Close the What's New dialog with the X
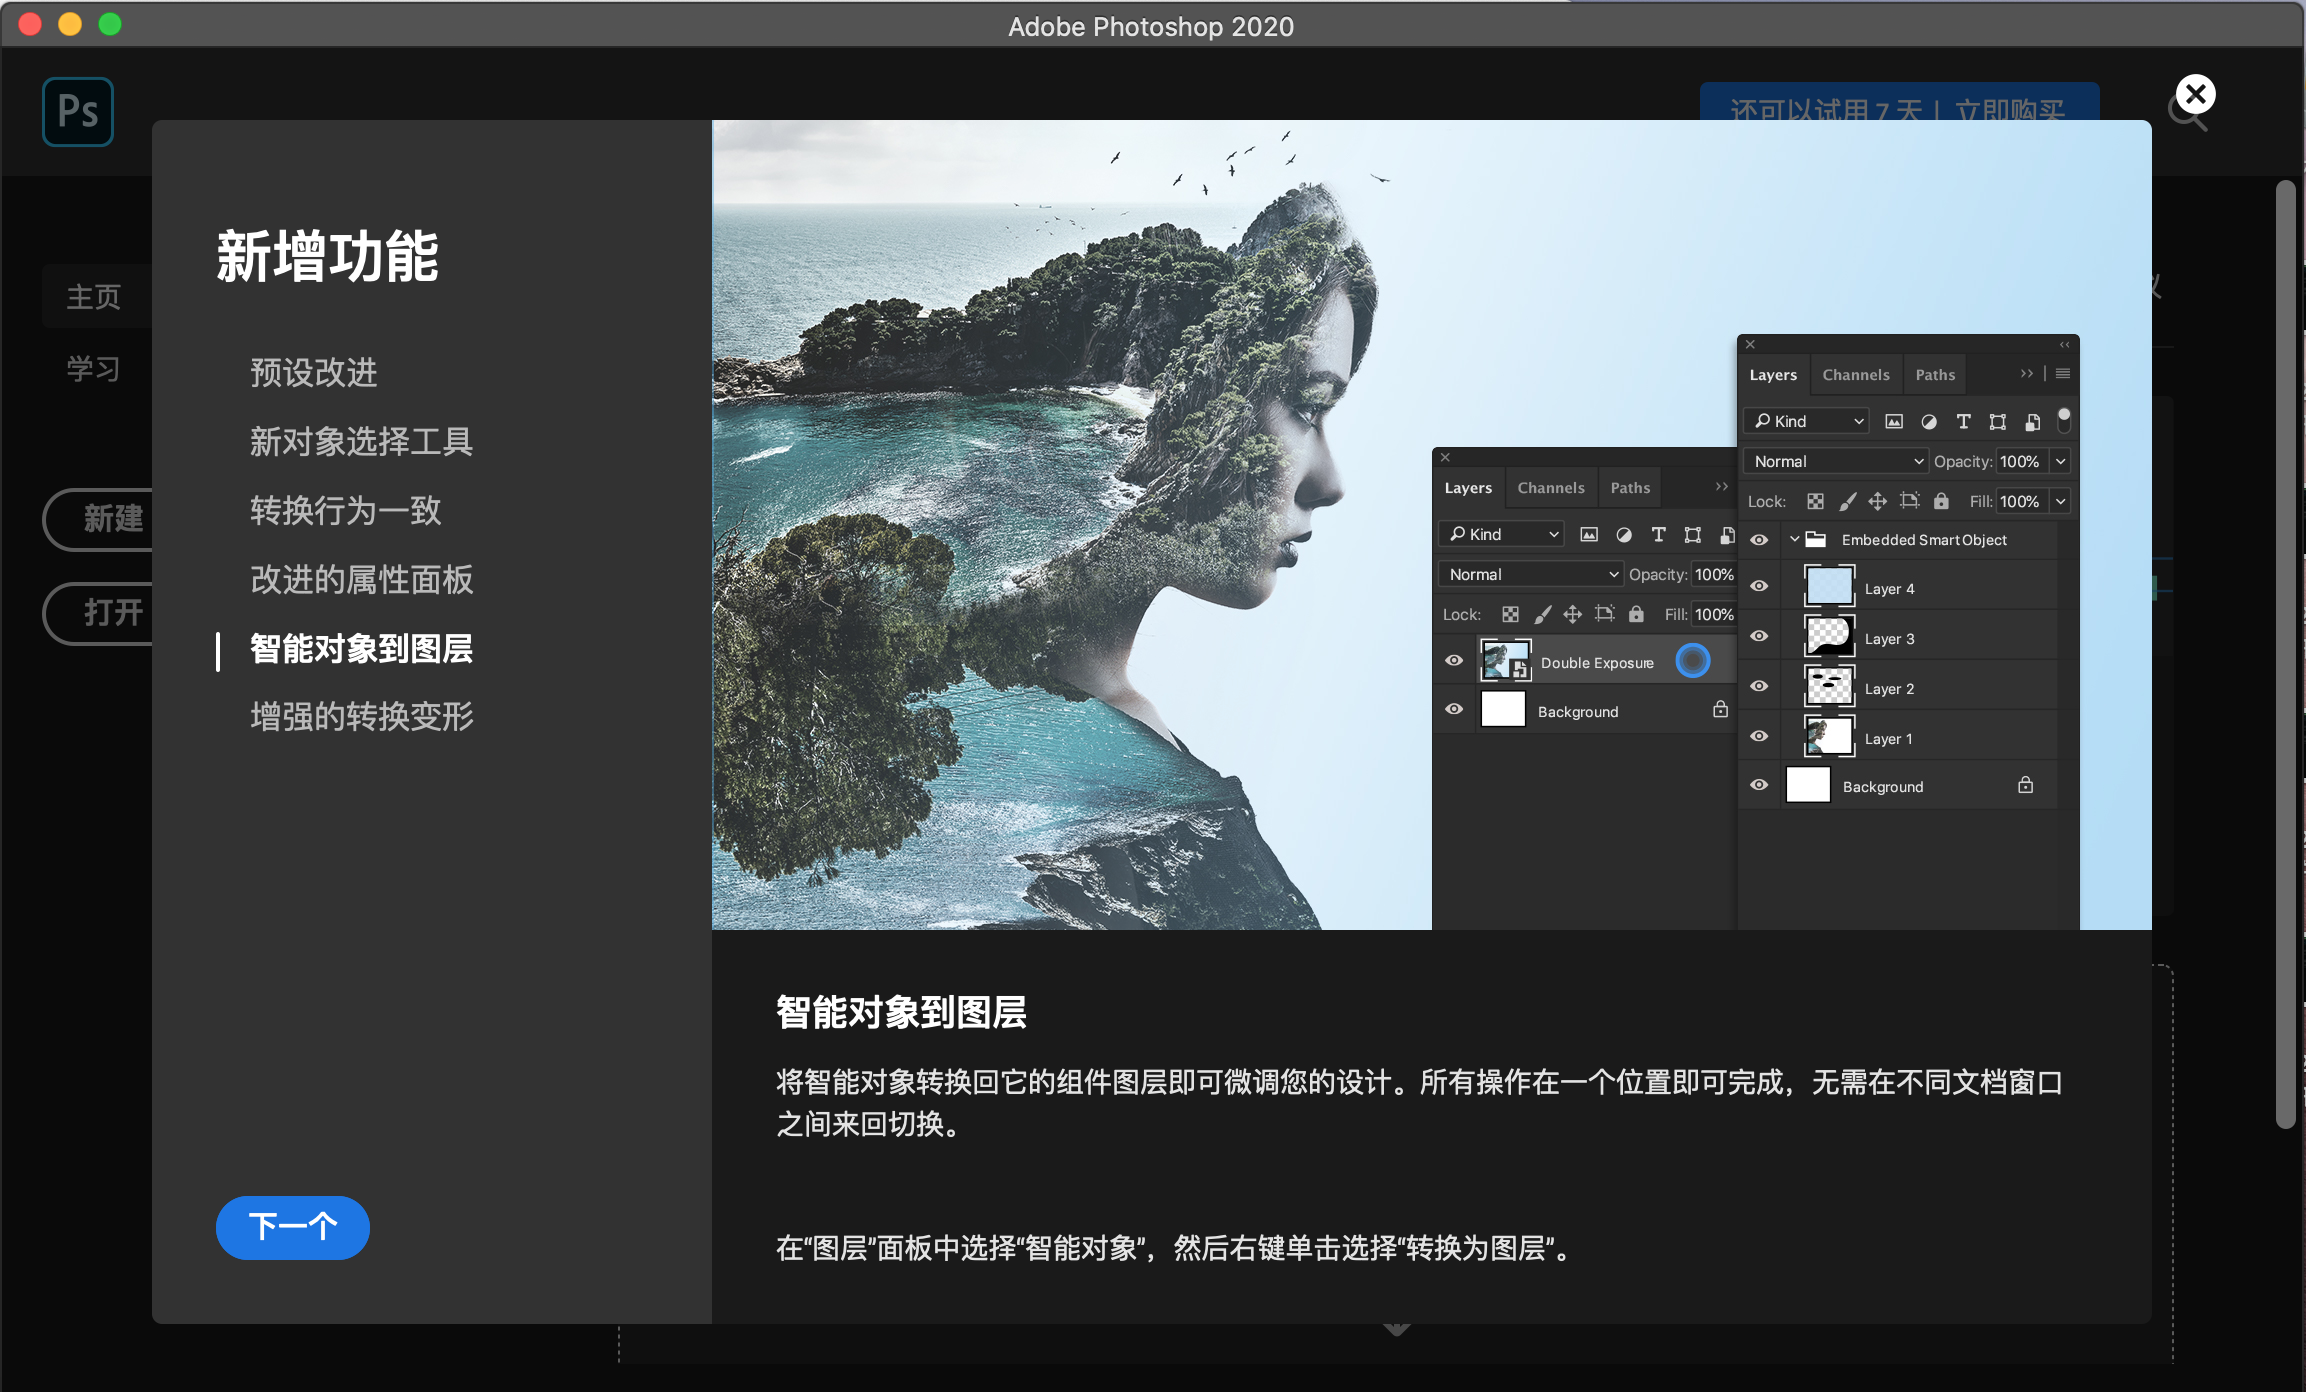 [2195, 95]
